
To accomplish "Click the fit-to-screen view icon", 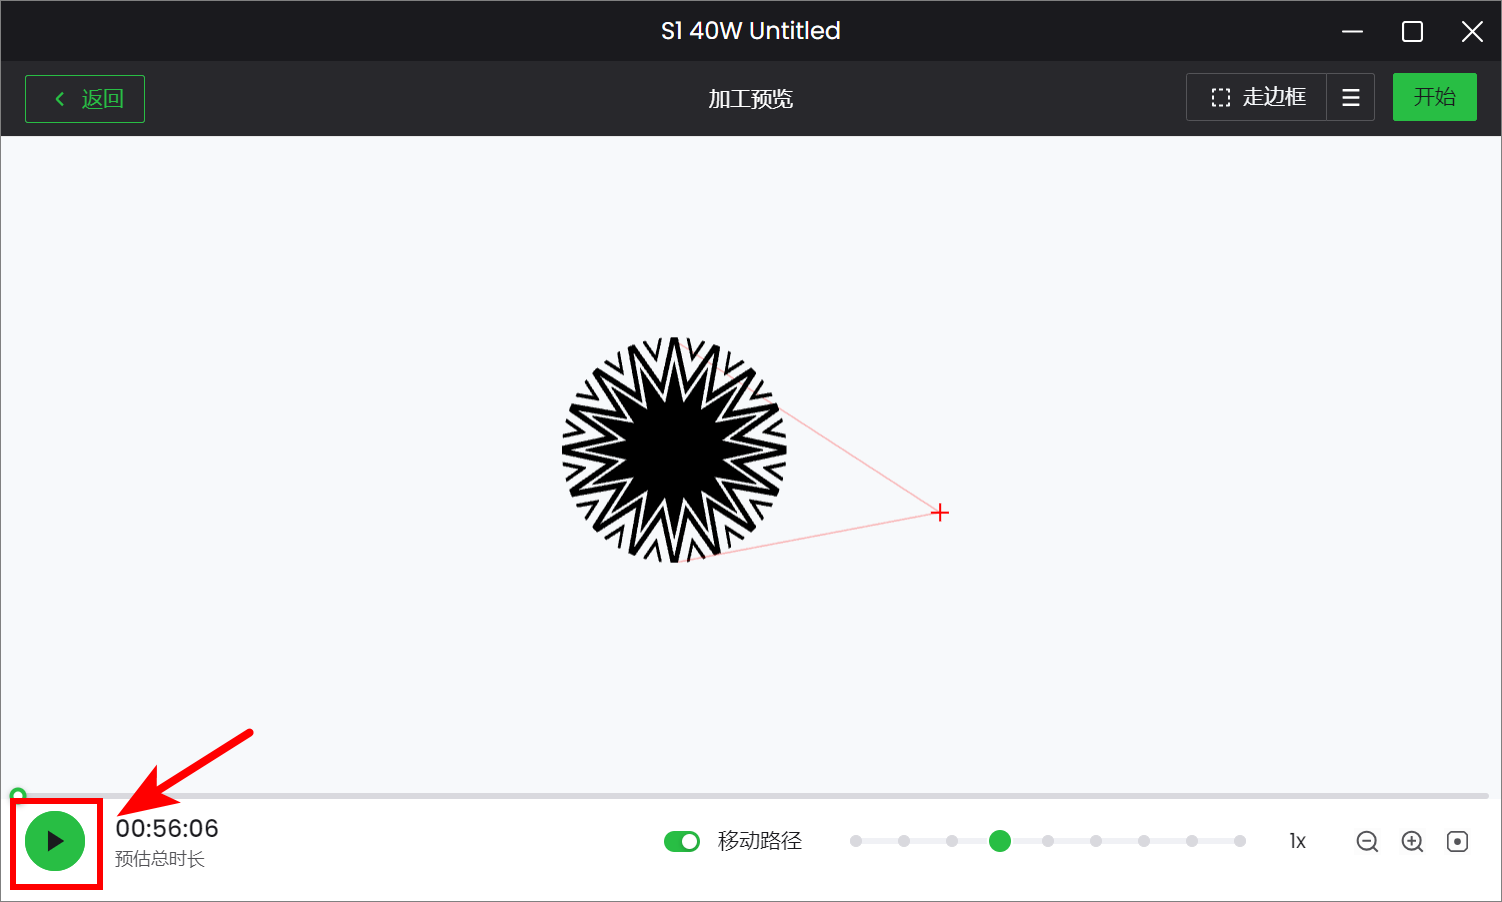I will [1457, 842].
